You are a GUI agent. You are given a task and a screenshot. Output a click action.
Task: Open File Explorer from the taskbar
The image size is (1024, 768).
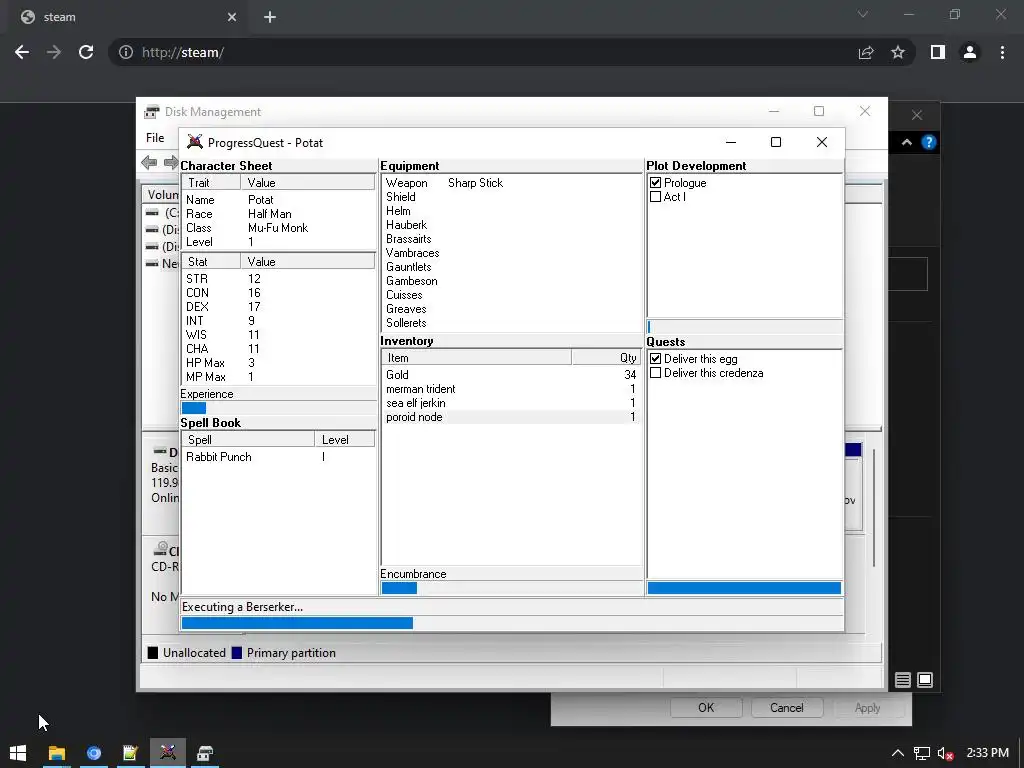pyautogui.click(x=57, y=753)
